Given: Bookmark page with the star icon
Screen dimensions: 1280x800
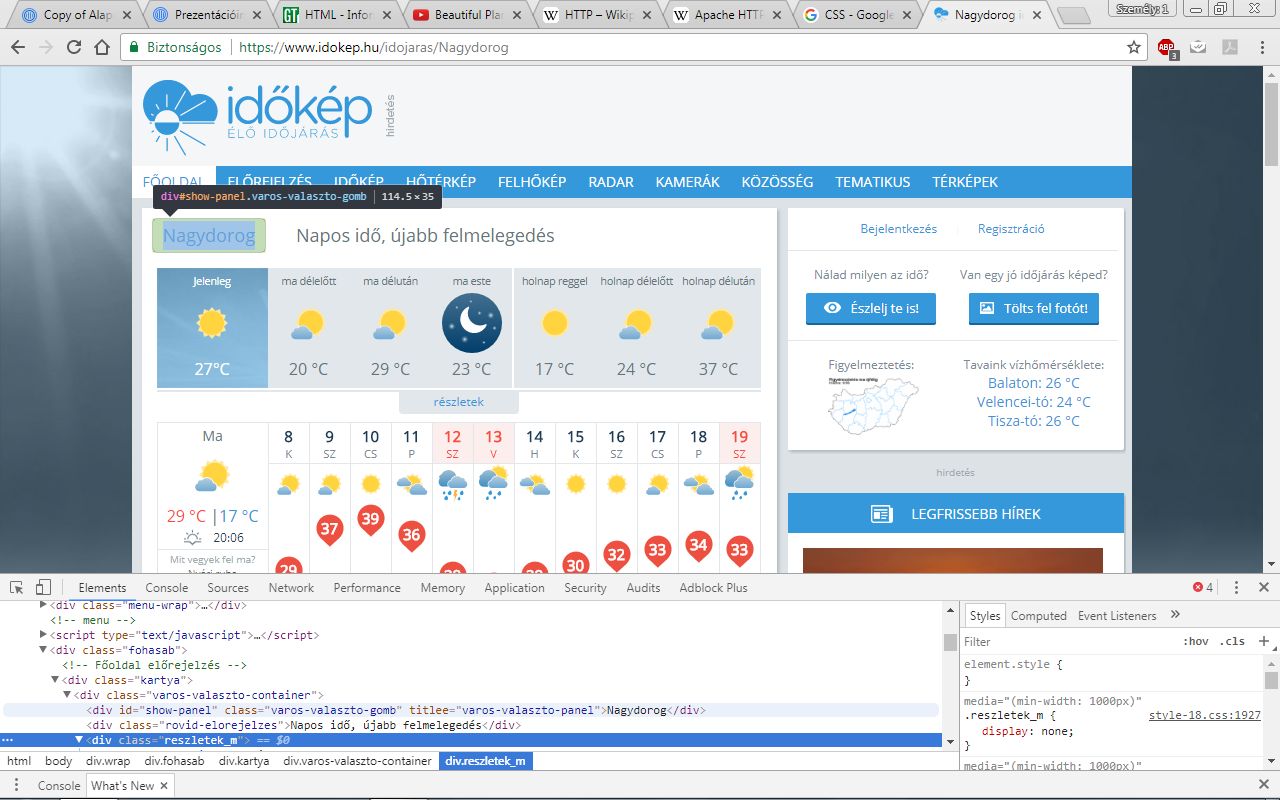Looking at the screenshot, I should [x=1134, y=47].
